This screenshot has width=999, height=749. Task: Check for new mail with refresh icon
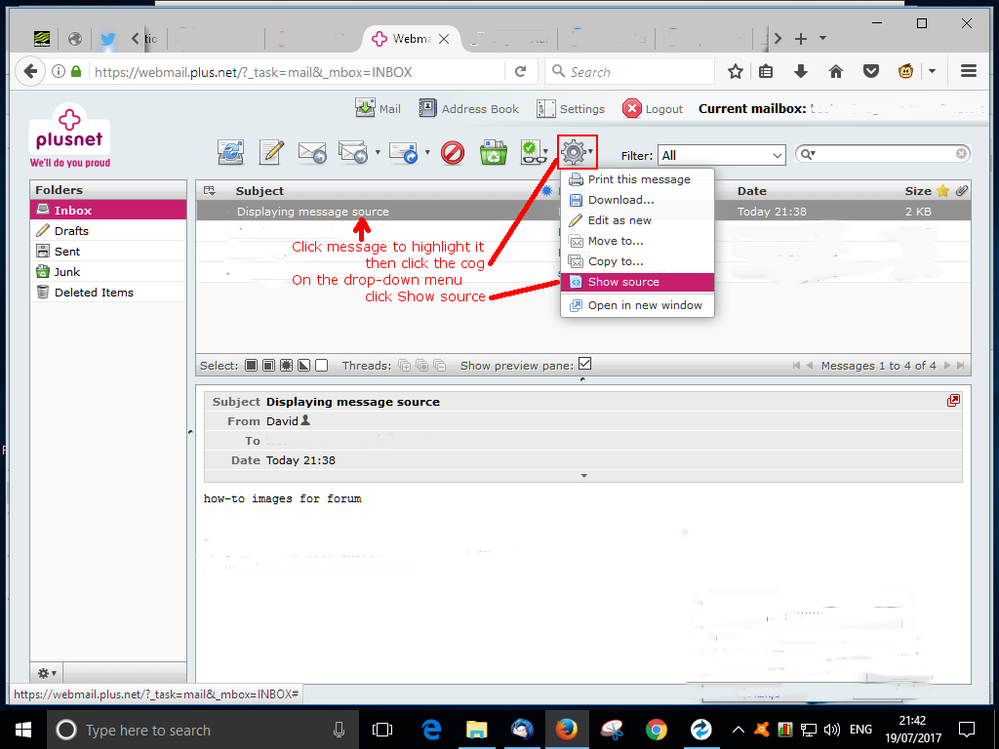[x=230, y=152]
